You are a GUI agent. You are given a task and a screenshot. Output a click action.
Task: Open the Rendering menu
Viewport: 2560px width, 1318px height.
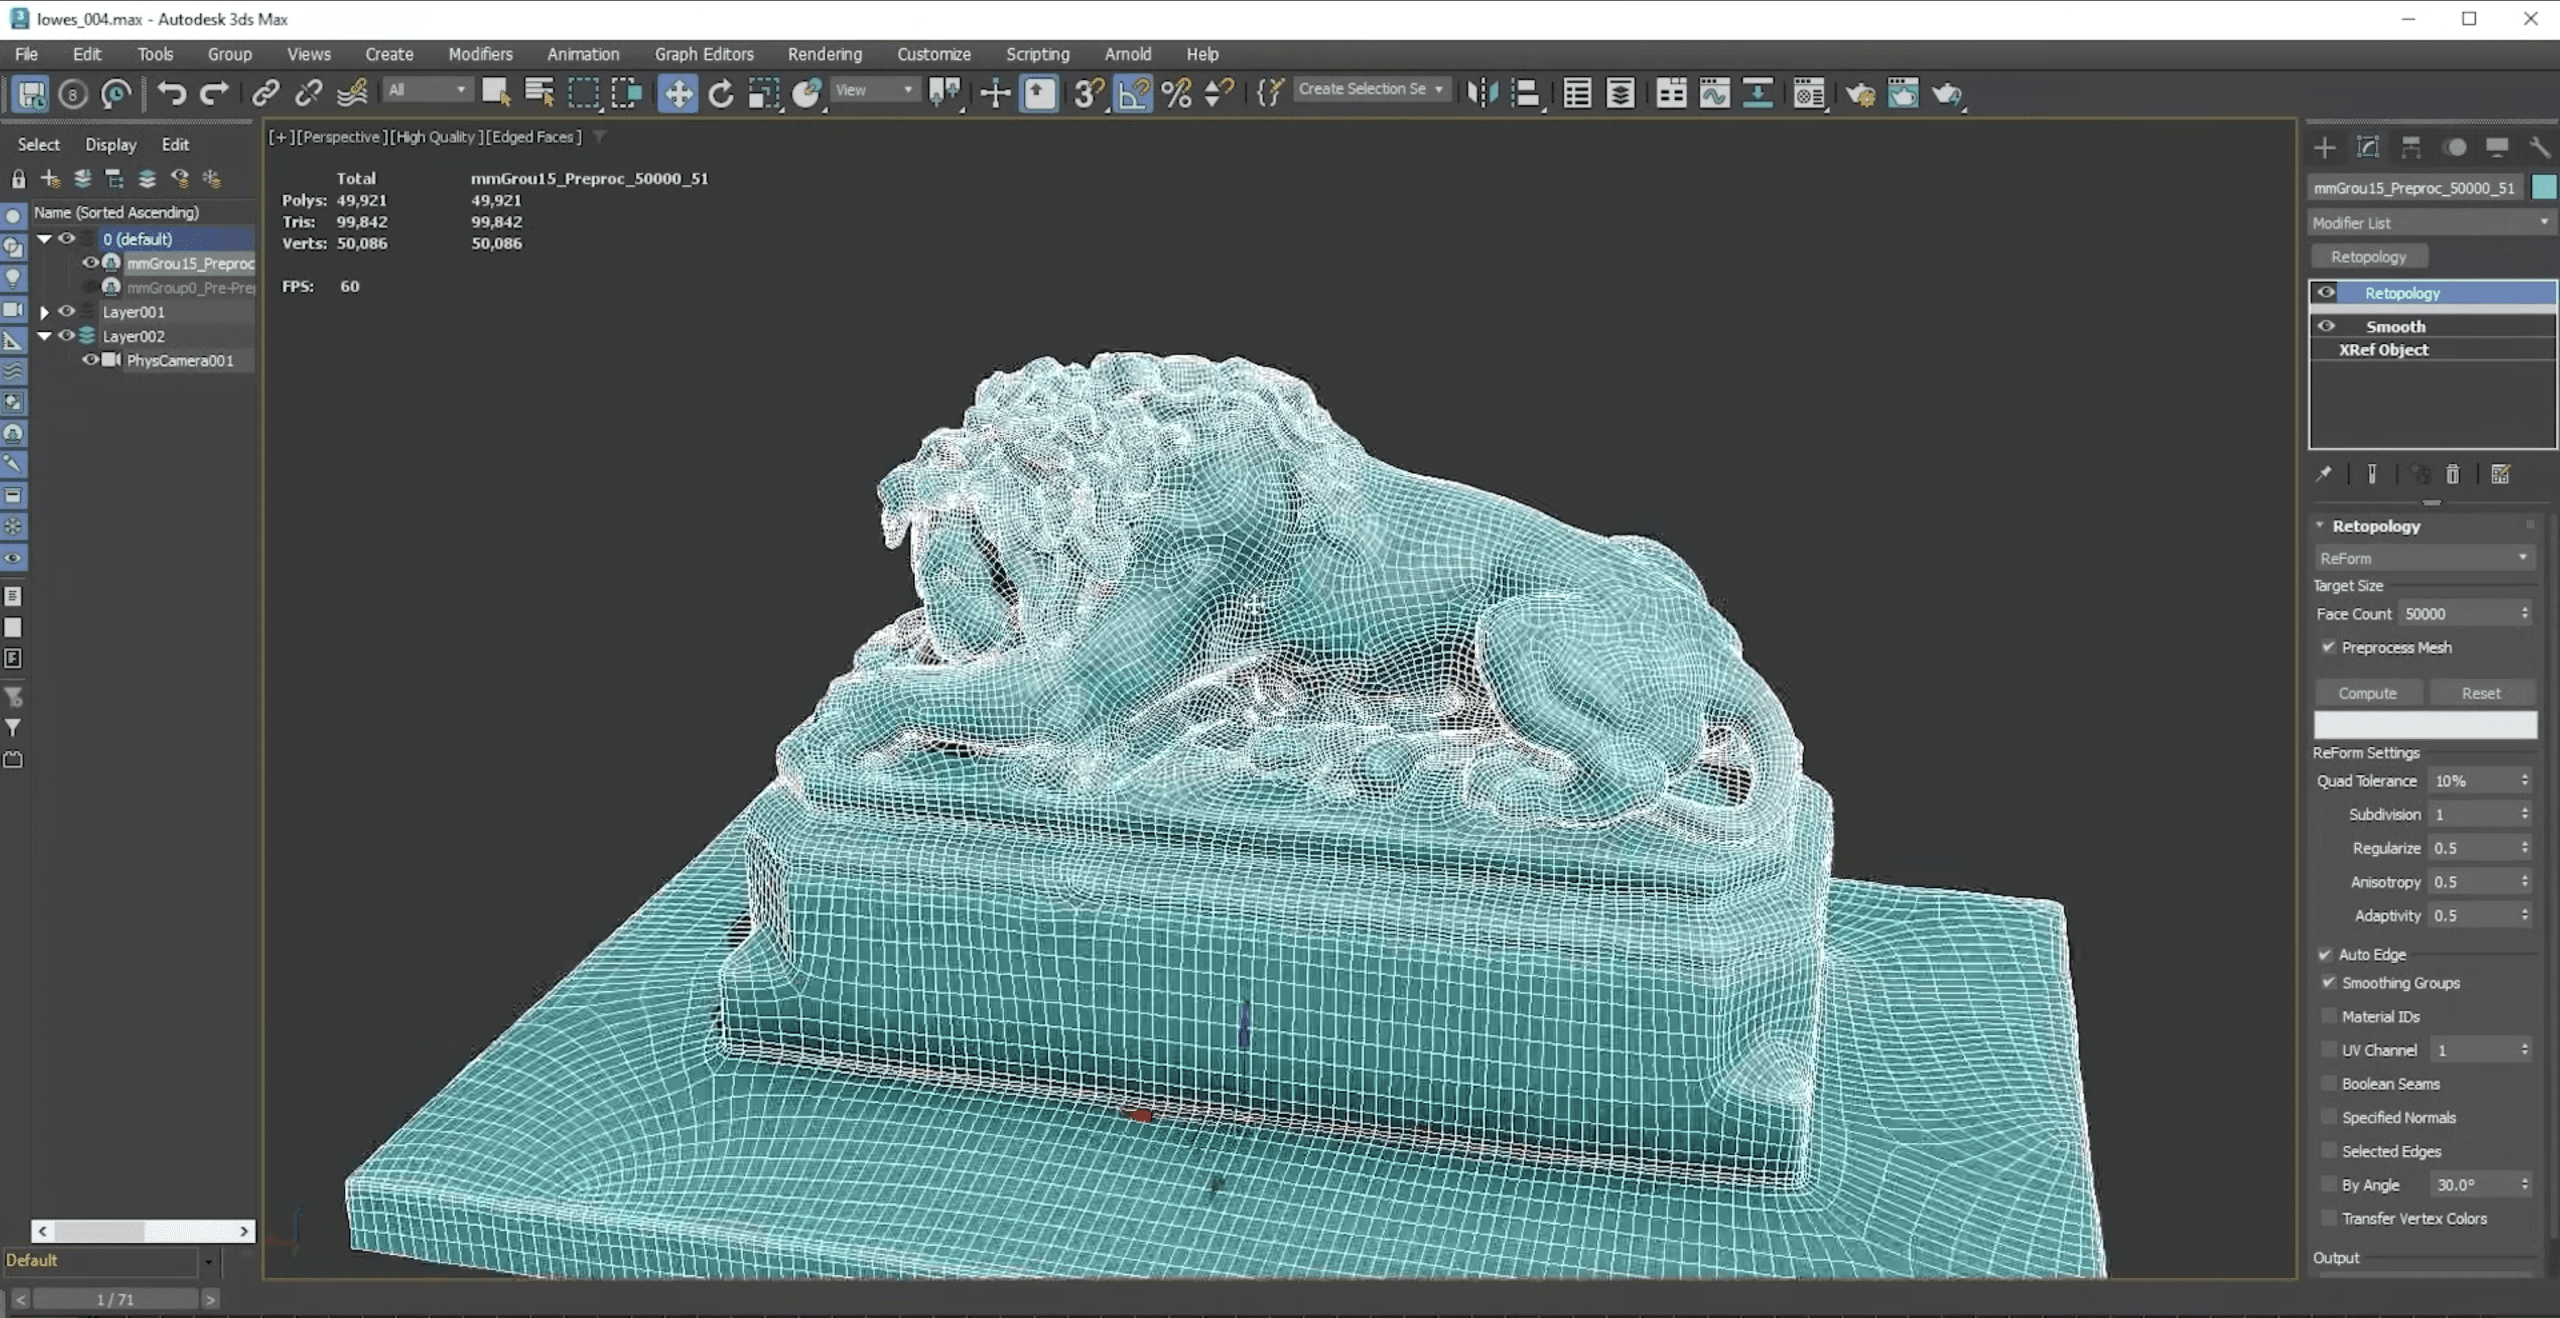tap(824, 54)
